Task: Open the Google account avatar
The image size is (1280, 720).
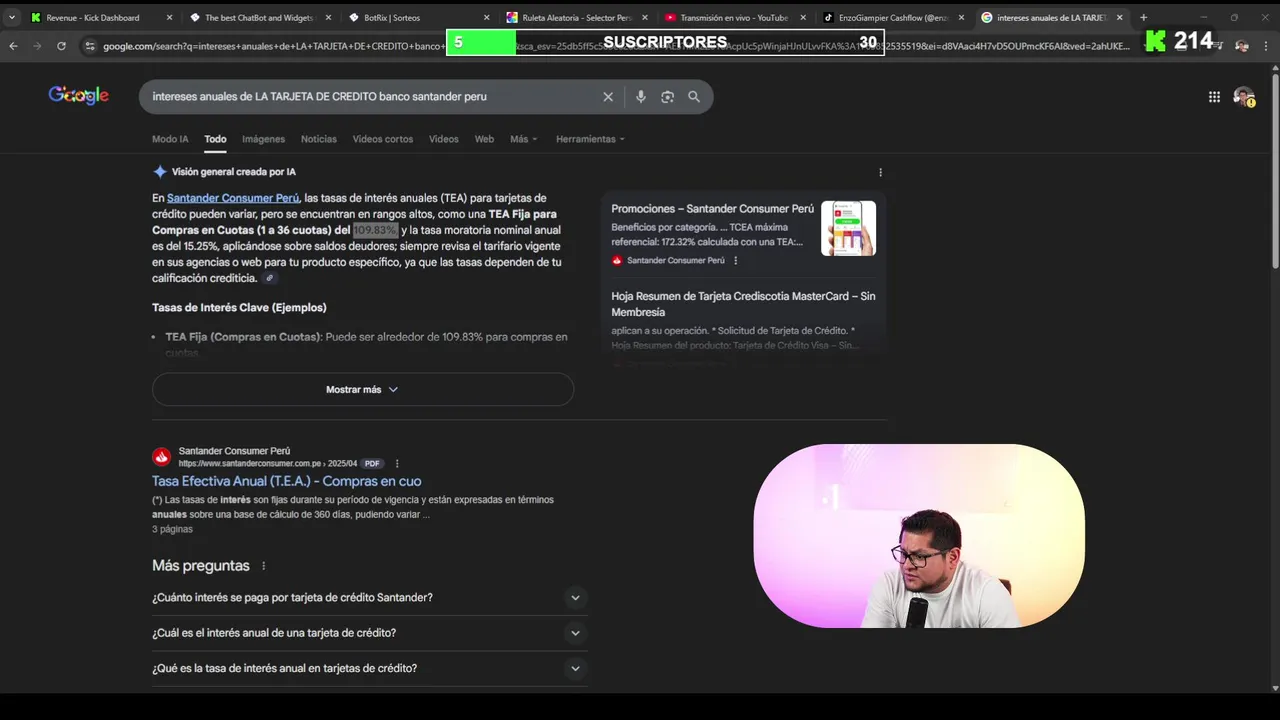Action: click(1244, 97)
